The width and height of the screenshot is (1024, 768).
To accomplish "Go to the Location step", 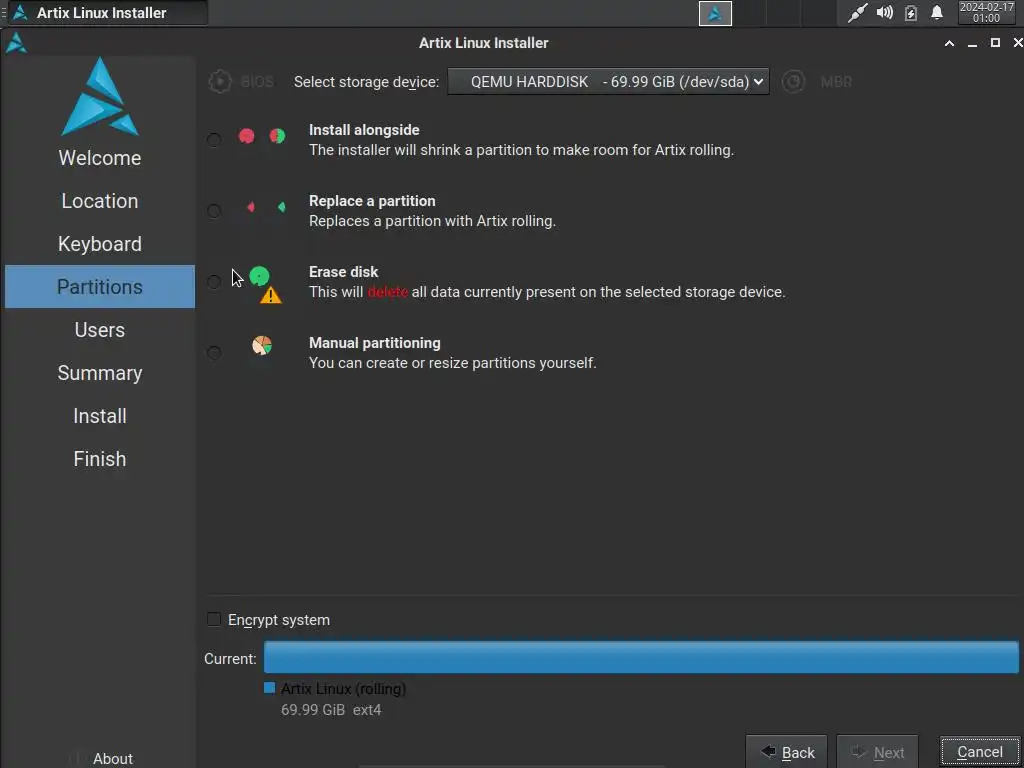I will point(100,201).
